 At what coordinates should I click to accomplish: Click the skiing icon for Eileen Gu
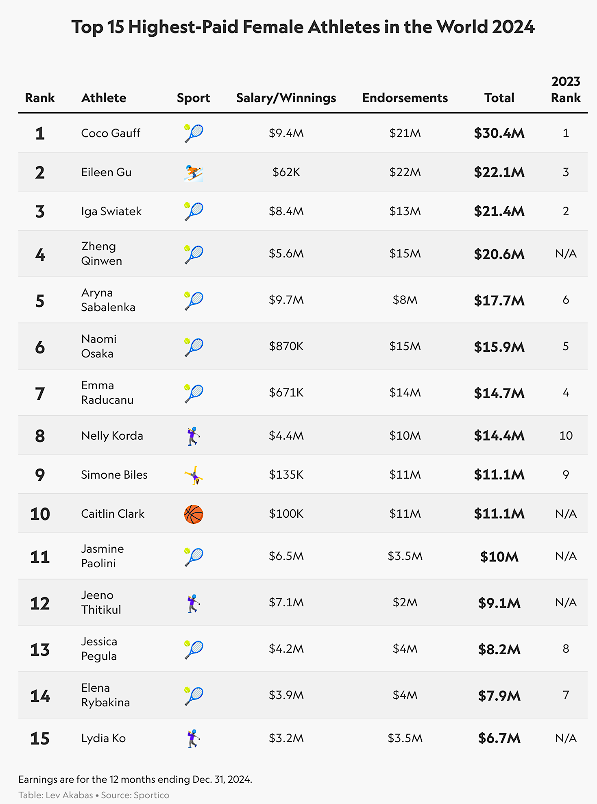click(x=193, y=173)
